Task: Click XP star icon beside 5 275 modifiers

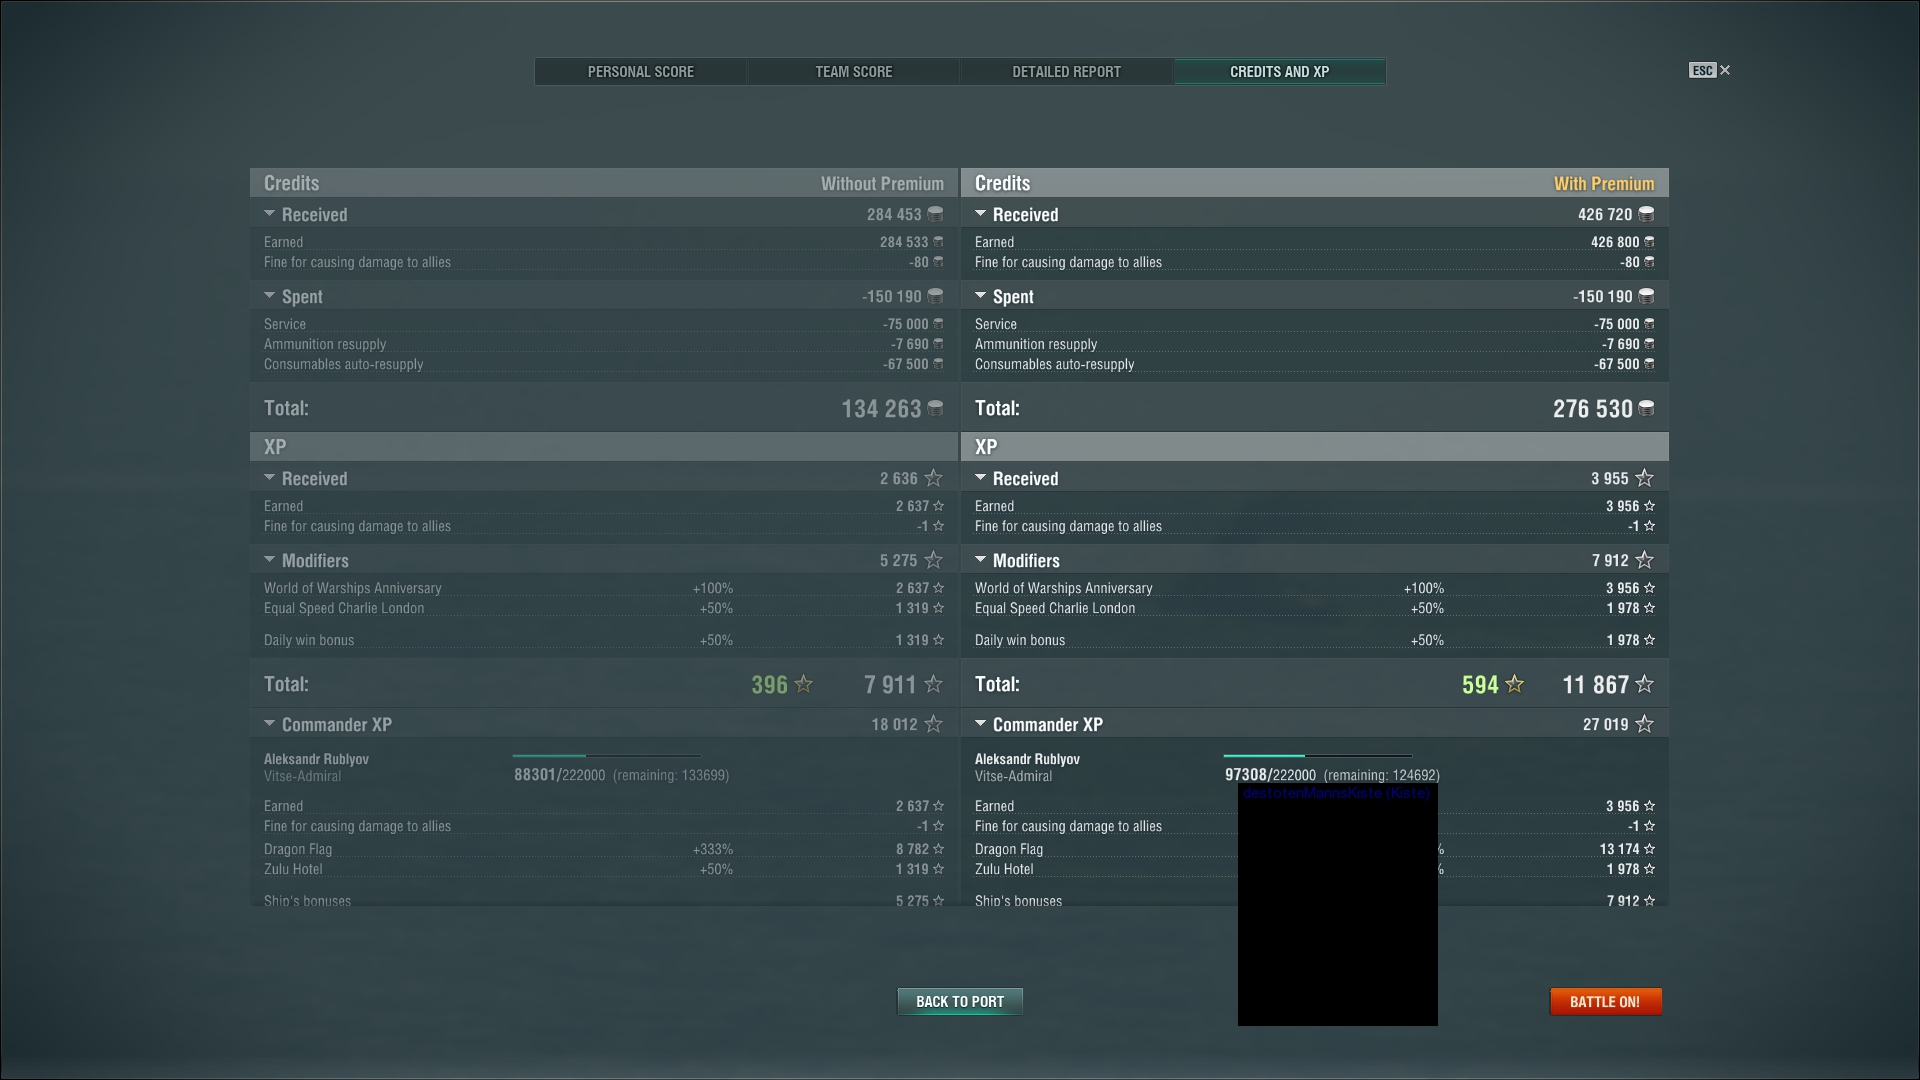Action: [933, 560]
